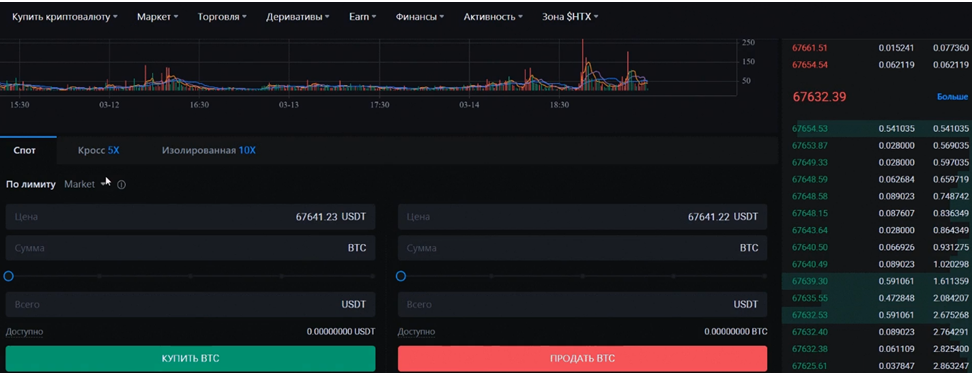Viewport: 972px width, 373px height.
Task: Click the Больше link in order book
Action: click(x=953, y=97)
